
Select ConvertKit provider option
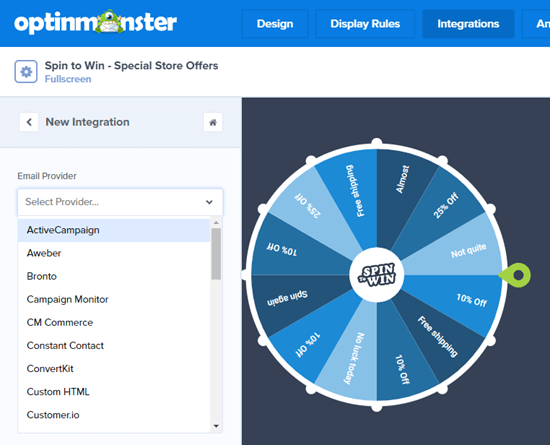pyautogui.click(x=114, y=369)
